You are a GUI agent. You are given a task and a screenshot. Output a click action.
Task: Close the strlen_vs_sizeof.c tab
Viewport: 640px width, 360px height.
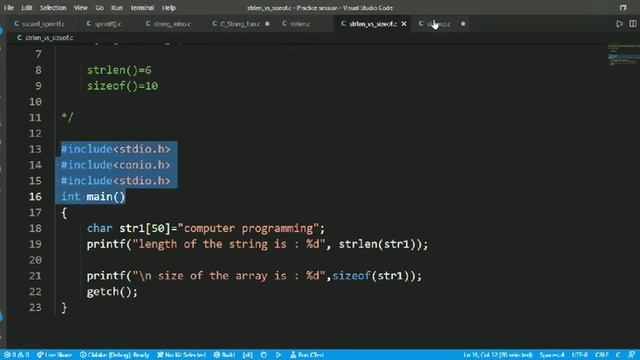404,24
